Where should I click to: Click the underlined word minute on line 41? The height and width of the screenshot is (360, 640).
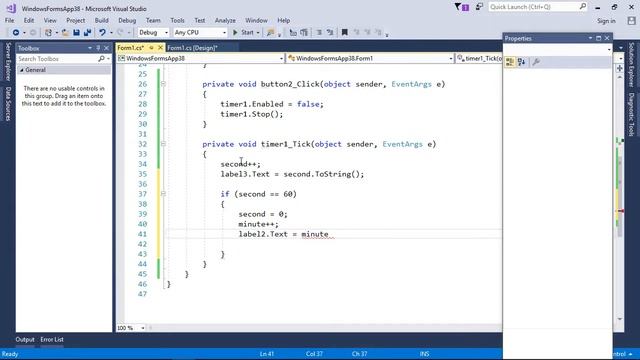point(315,234)
